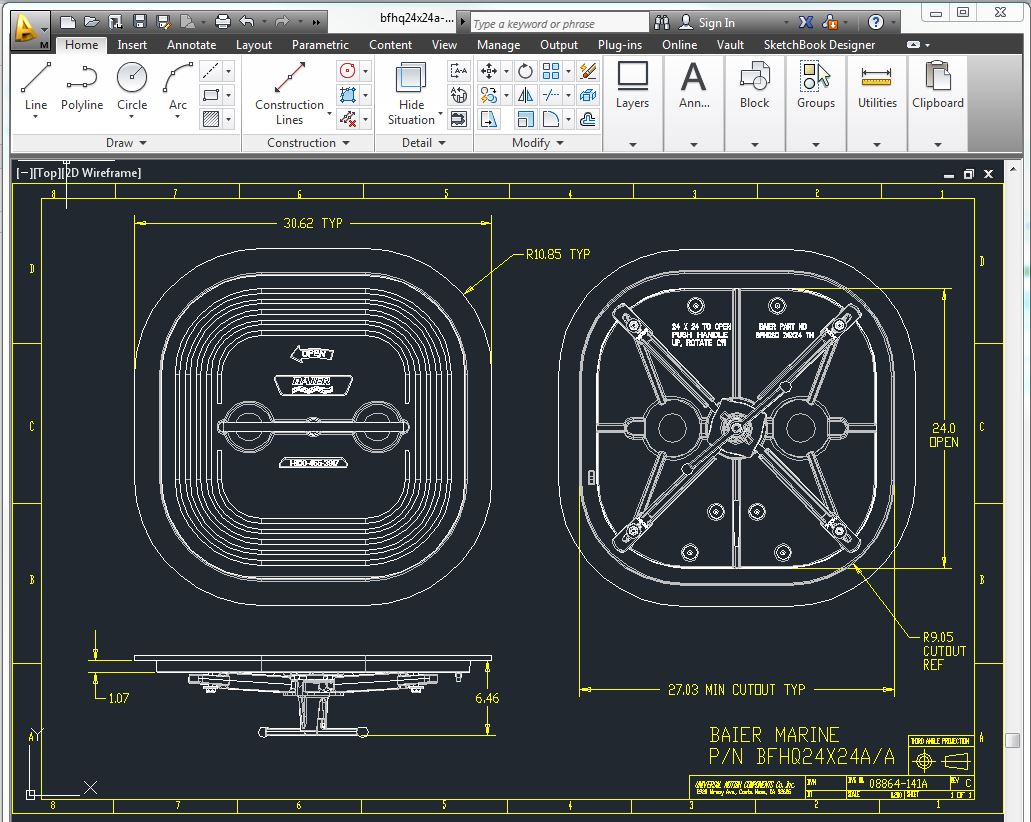The height and width of the screenshot is (822, 1031).
Task: Open the Output ribbon tab
Action: coord(559,45)
